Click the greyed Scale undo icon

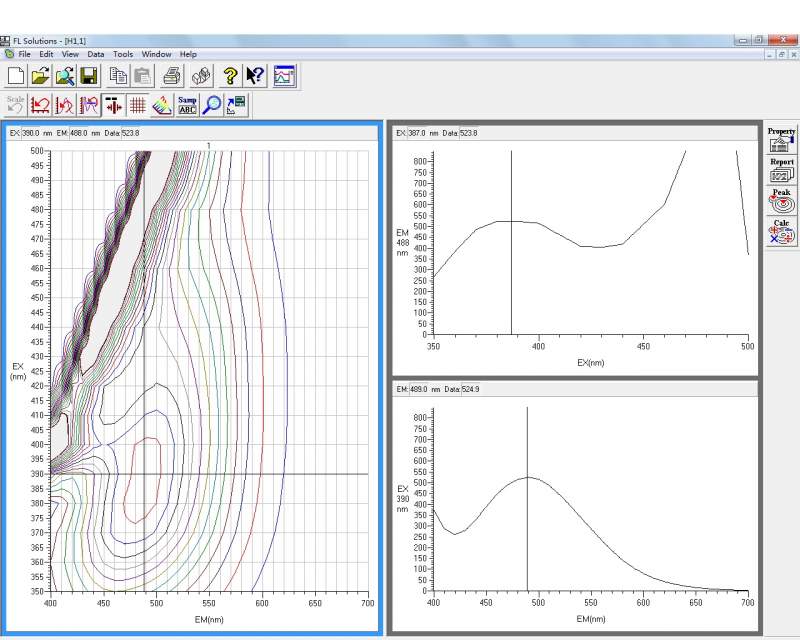[16, 105]
